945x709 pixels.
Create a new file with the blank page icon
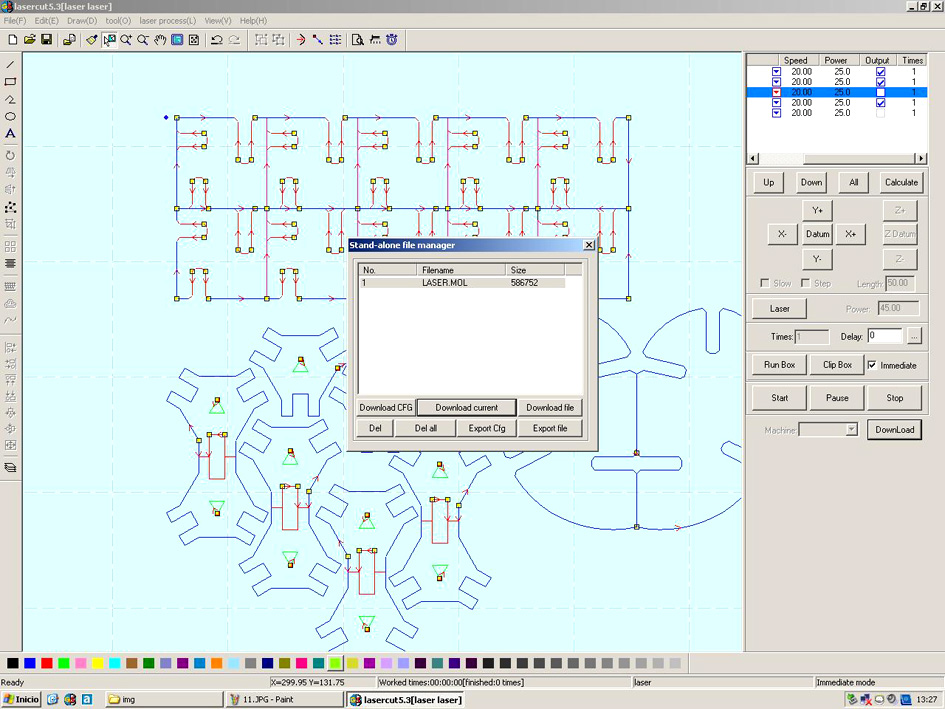(x=13, y=40)
